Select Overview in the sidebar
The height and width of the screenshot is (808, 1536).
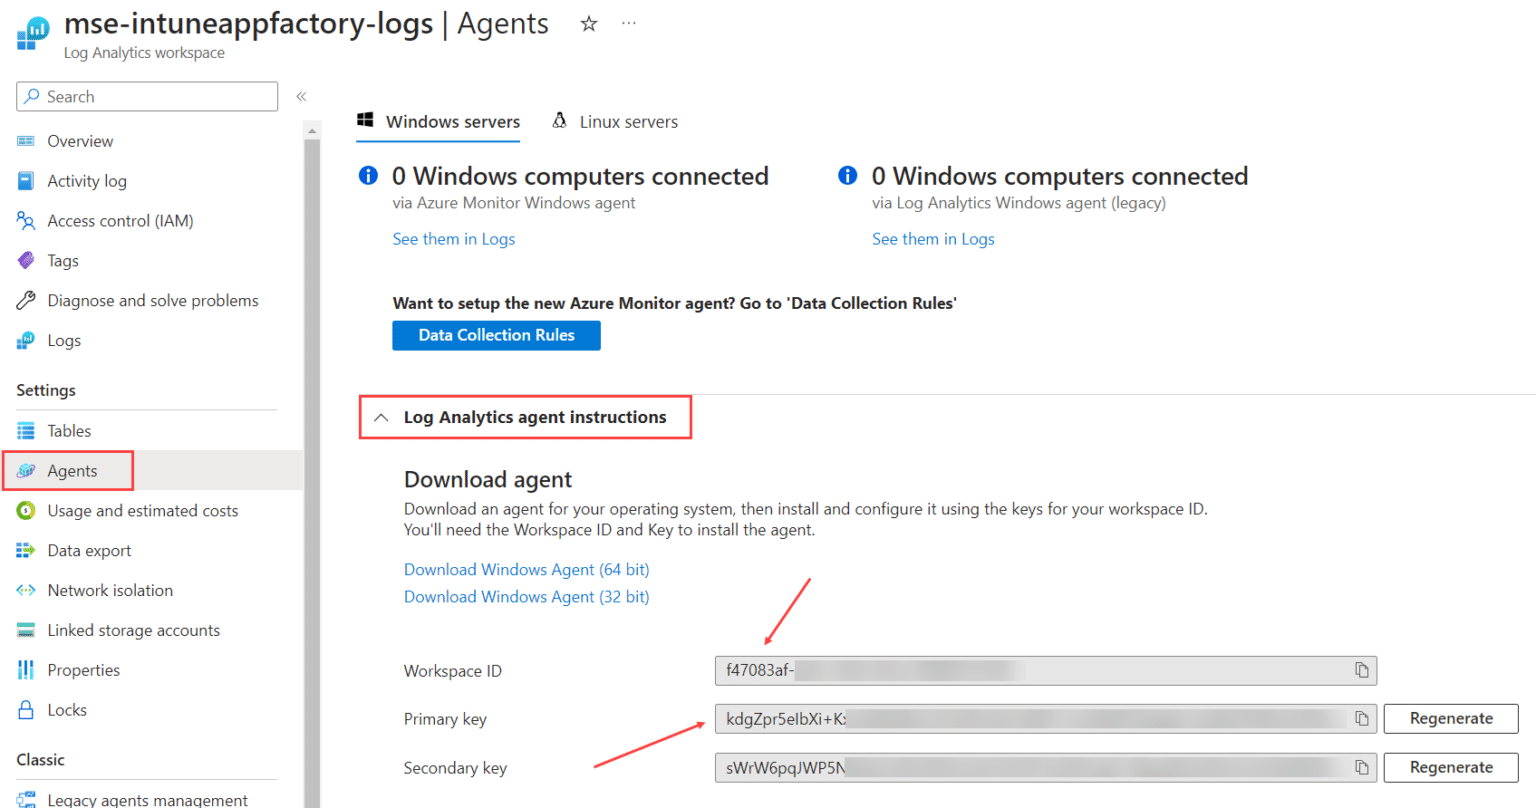pos(79,141)
